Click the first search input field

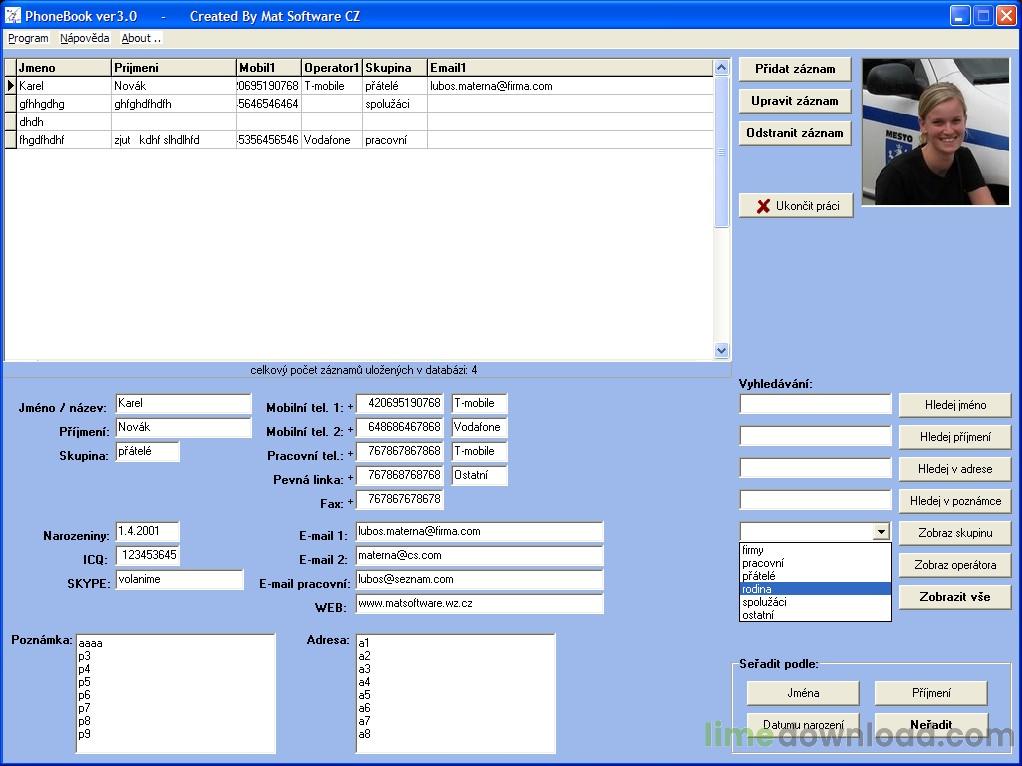pos(815,404)
